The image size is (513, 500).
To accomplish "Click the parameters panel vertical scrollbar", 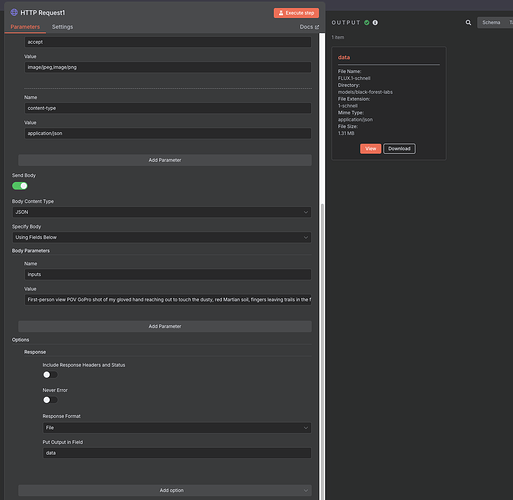I will [x=322, y=350].
